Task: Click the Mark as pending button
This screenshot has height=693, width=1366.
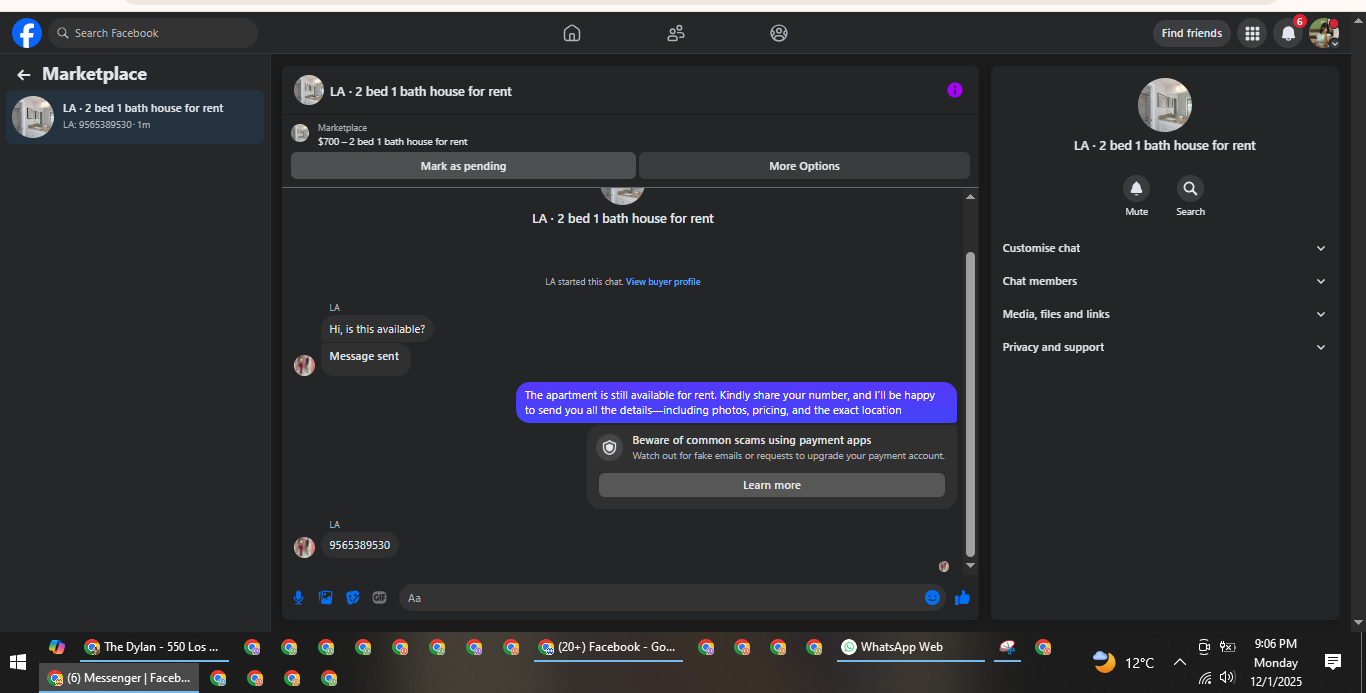Action: (463, 166)
